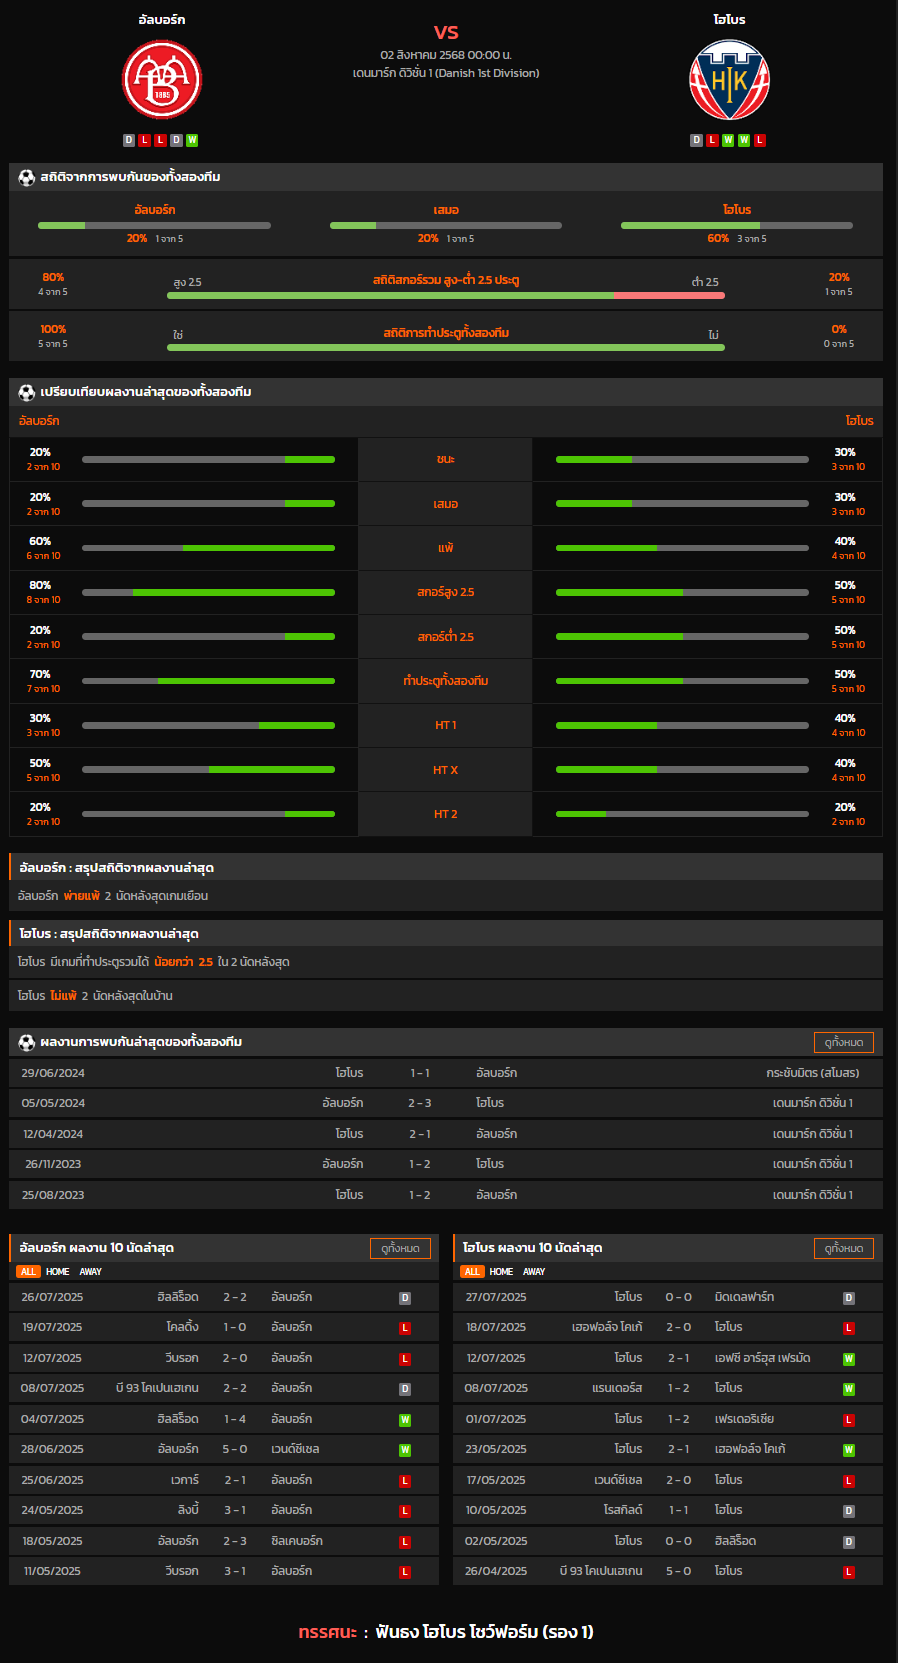898x1663 pixels.
Task: Click the 'สกอร์ต่ำ 2.5' comparison row label
Action: (446, 637)
